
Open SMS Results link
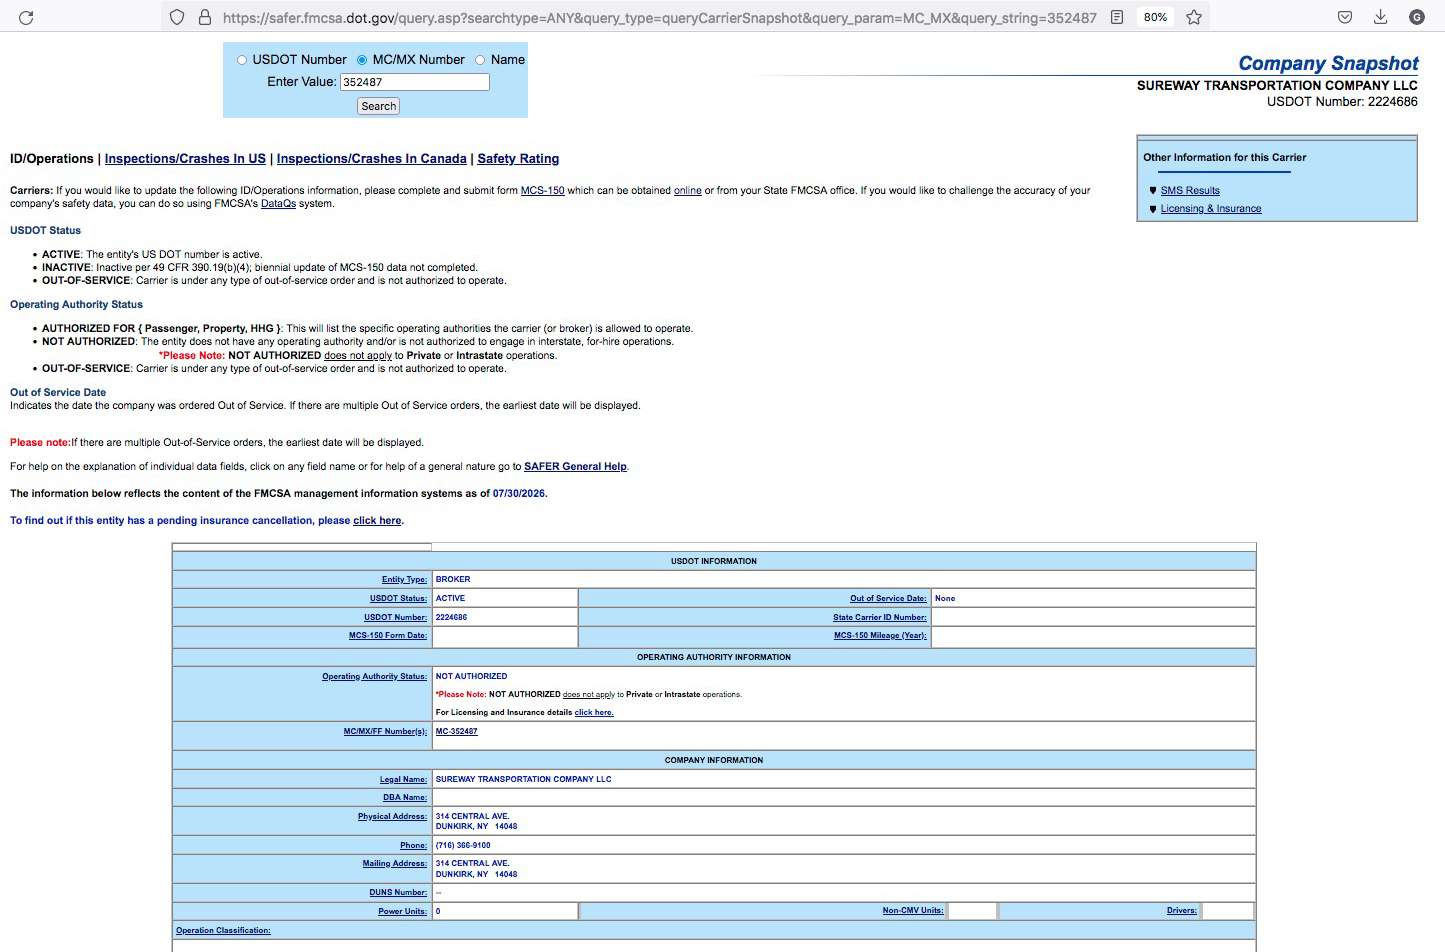pos(1190,190)
